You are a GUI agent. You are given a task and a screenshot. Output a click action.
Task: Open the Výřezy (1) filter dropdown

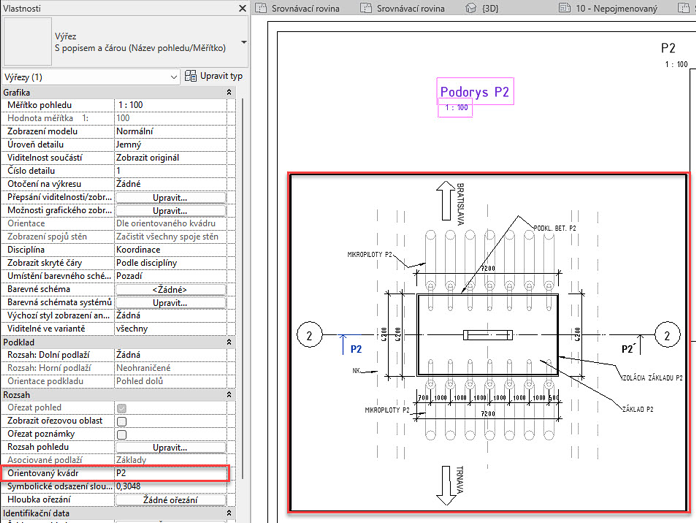coord(172,77)
